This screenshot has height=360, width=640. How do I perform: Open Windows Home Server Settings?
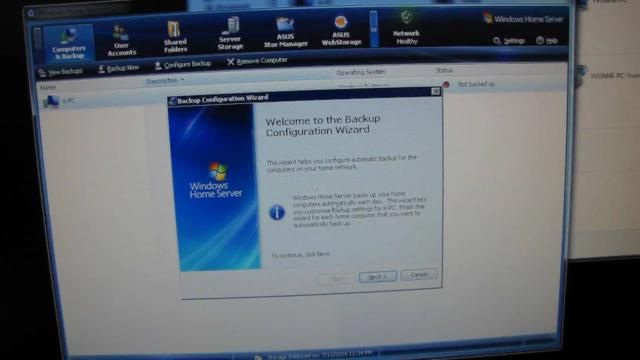click(509, 41)
